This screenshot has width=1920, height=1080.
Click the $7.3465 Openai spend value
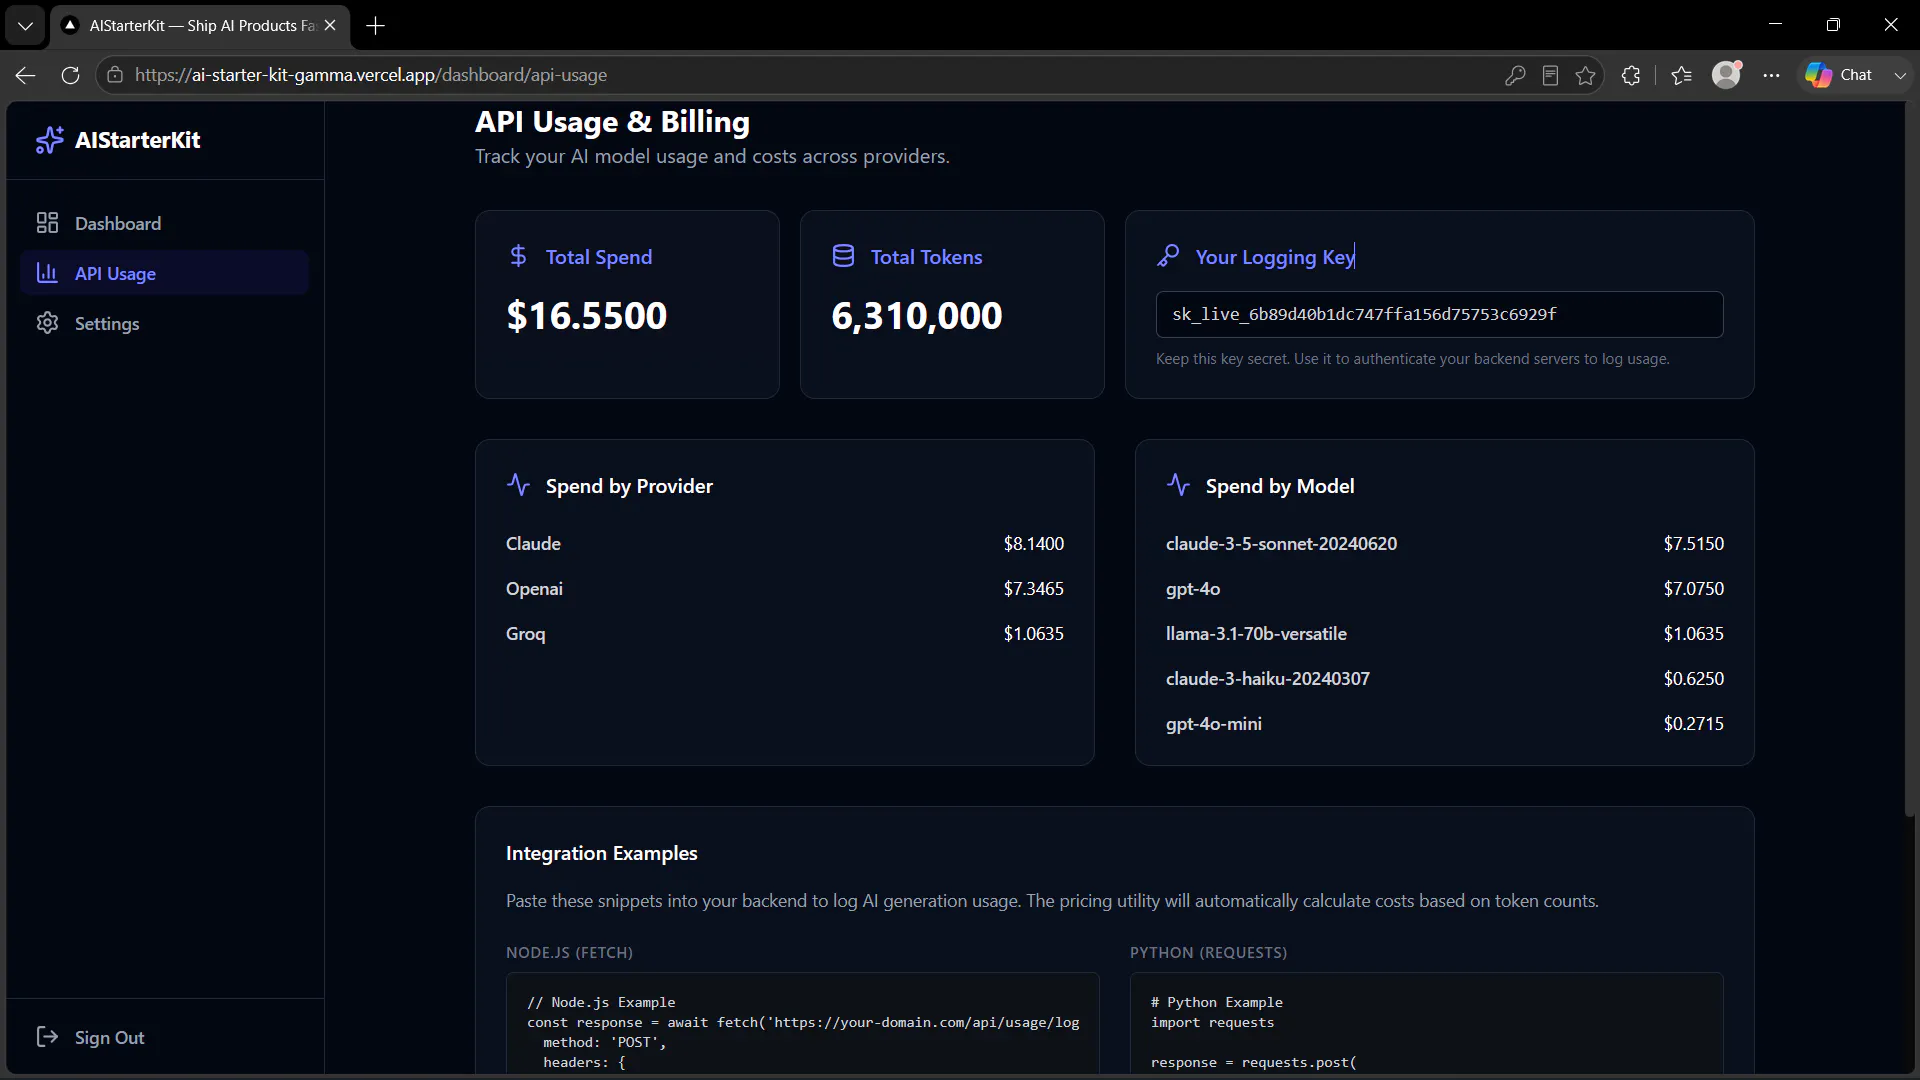click(1034, 588)
